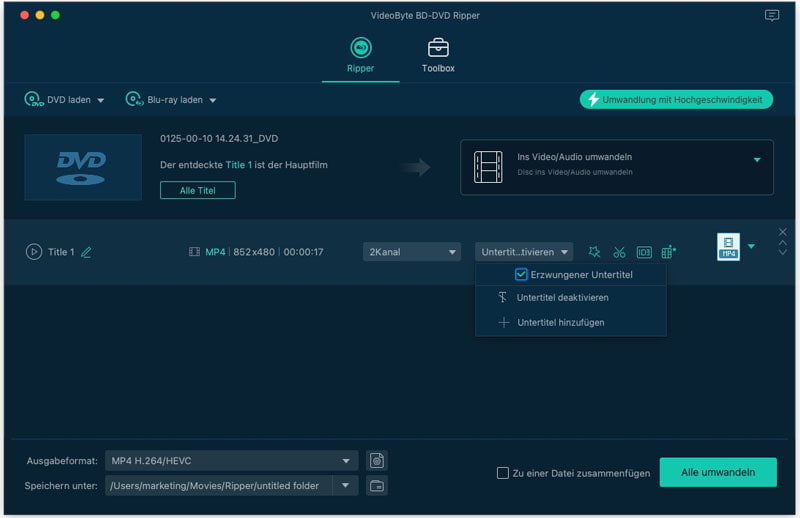The width and height of the screenshot is (800, 518).
Task: Click the Alle umwandeln button
Action: pyautogui.click(x=718, y=473)
